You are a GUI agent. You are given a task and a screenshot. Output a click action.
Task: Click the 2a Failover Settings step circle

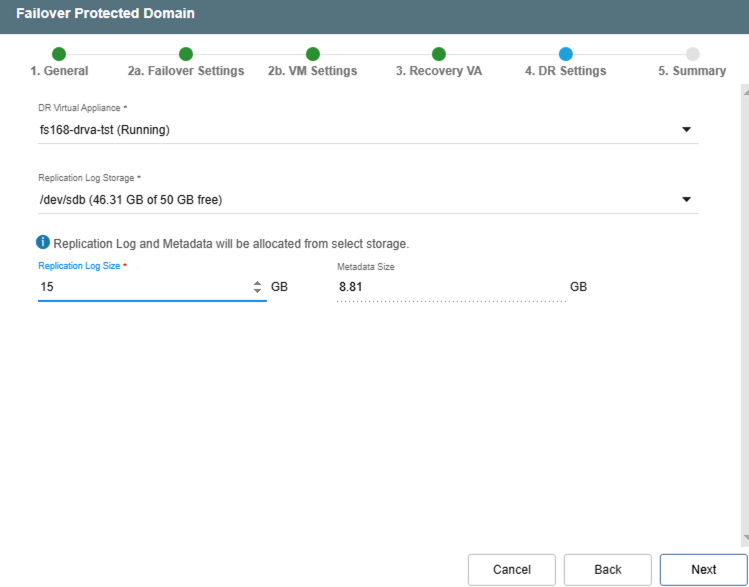click(186, 54)
